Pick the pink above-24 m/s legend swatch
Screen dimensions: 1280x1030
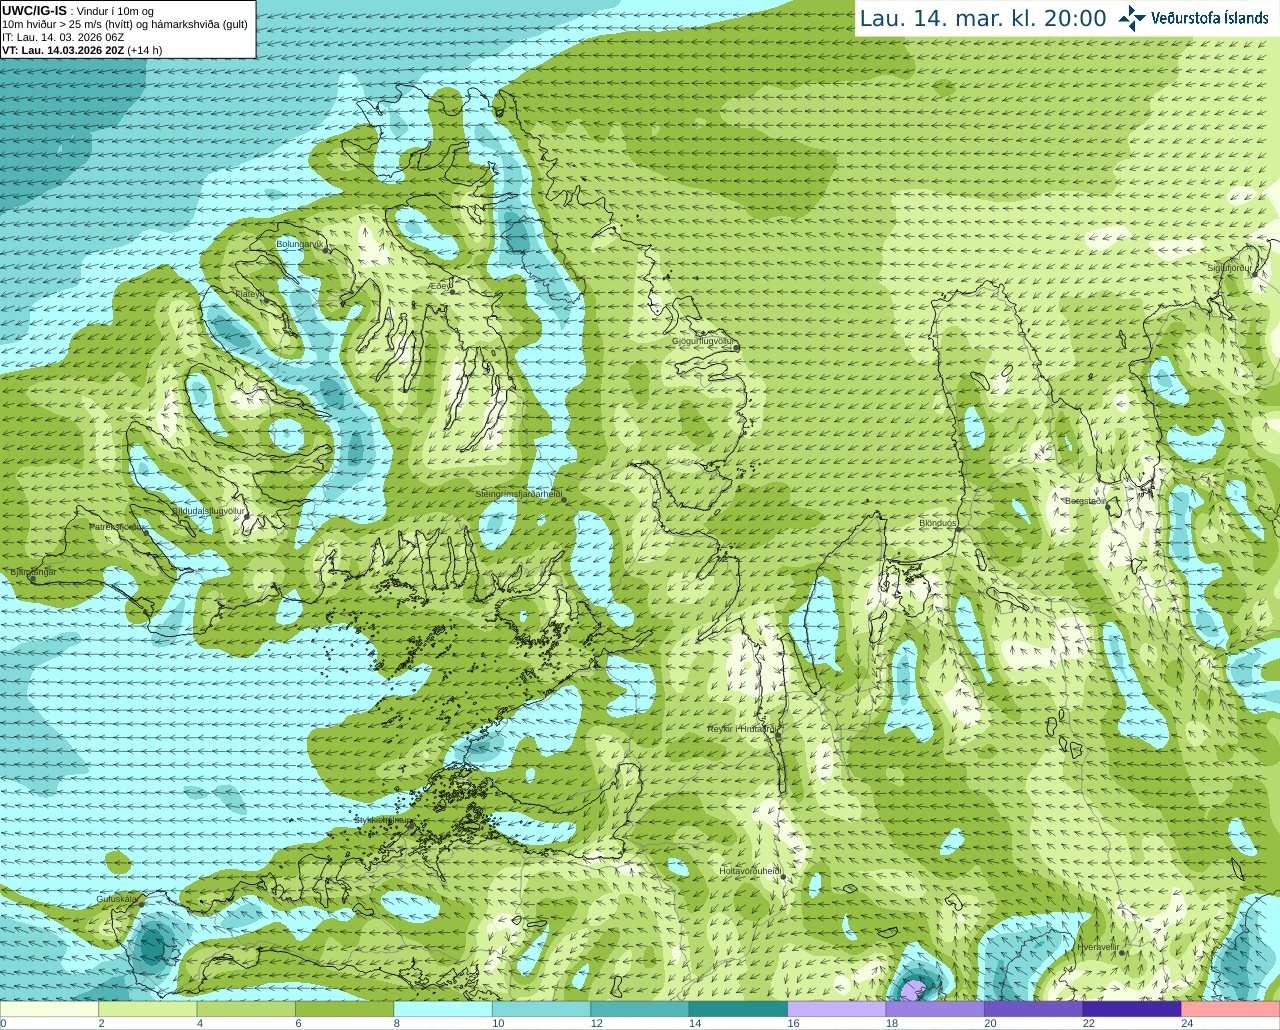(1231, 1009)
